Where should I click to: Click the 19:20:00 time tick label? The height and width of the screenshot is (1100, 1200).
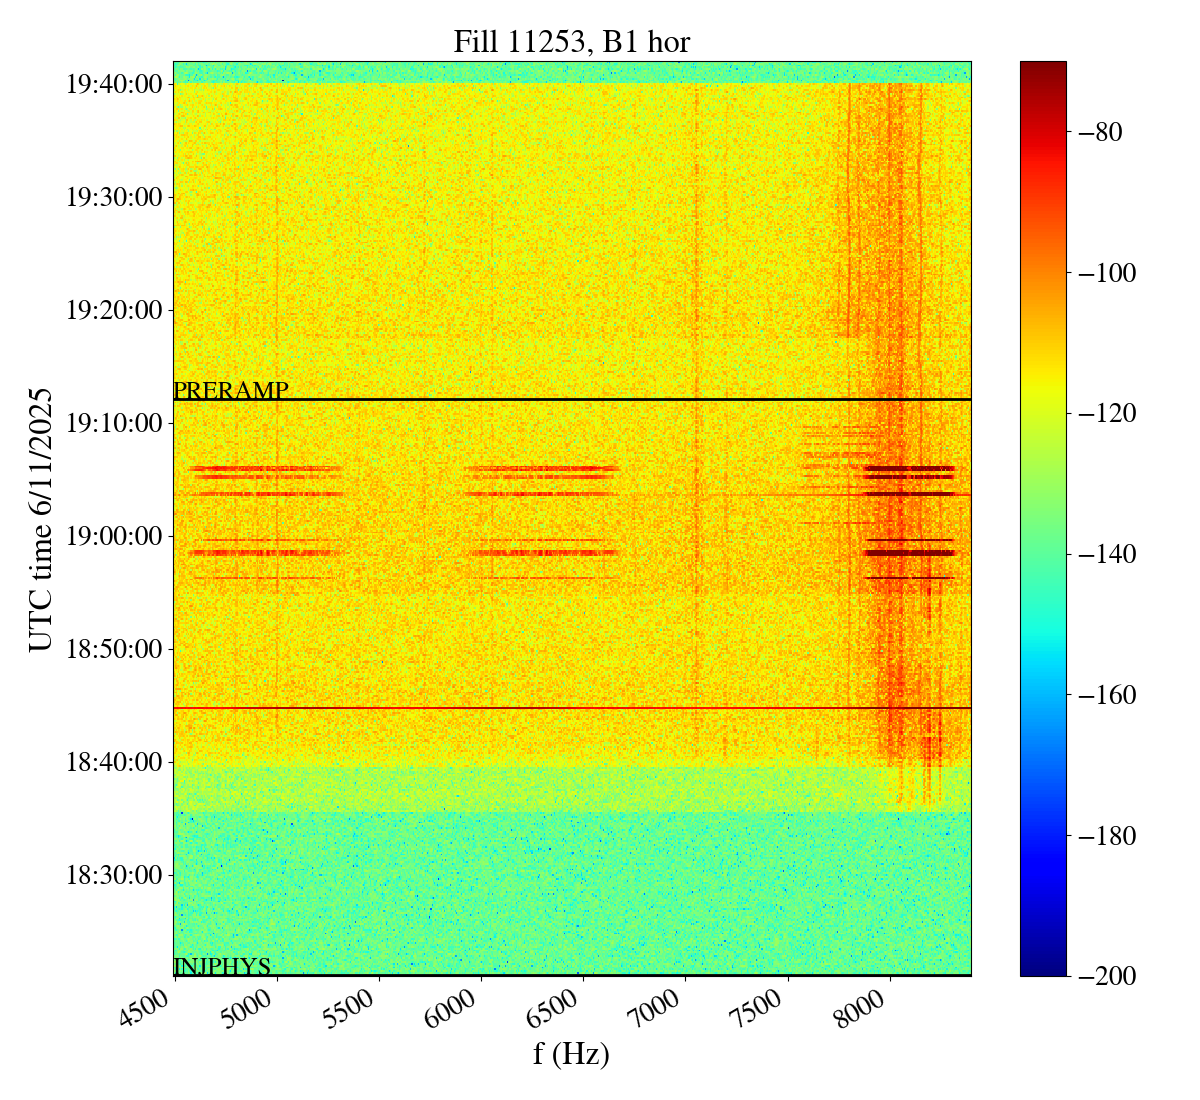point(114,310)
